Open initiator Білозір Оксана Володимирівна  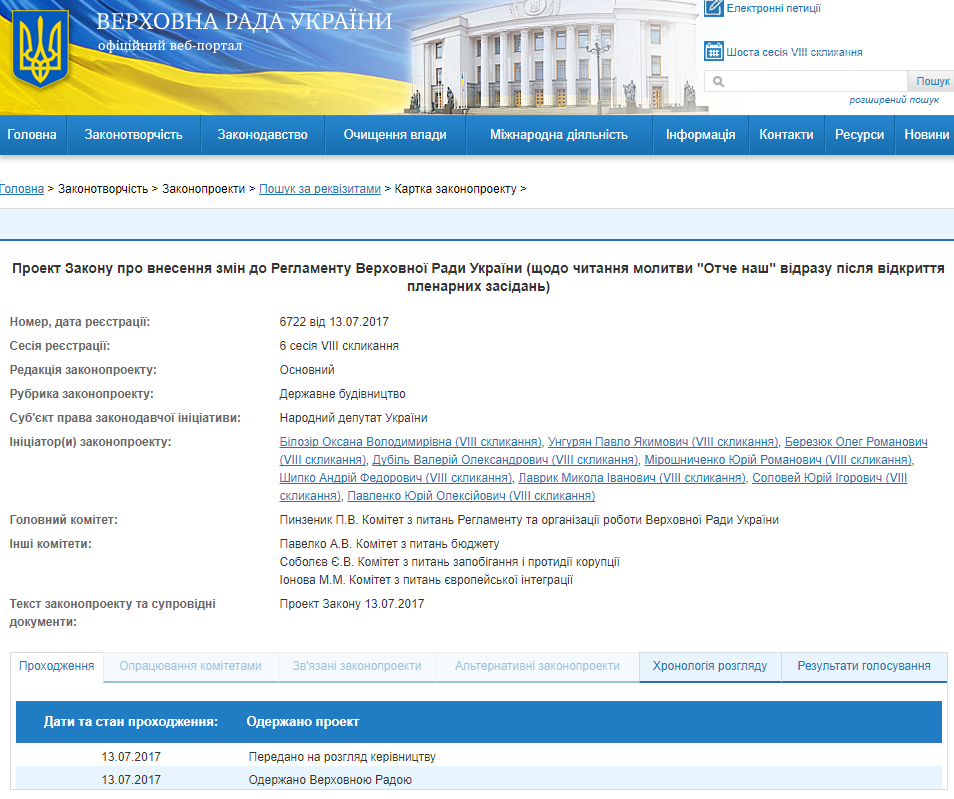pyautogui.click(x=411, y=442)
